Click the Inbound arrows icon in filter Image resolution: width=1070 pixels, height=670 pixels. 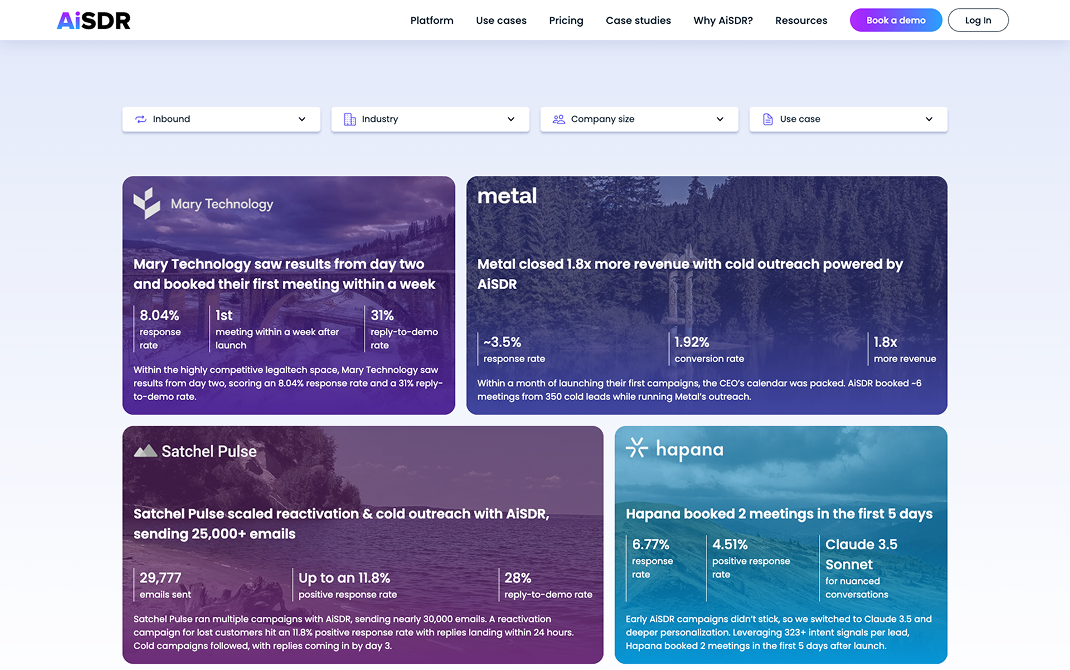(141, 119)
